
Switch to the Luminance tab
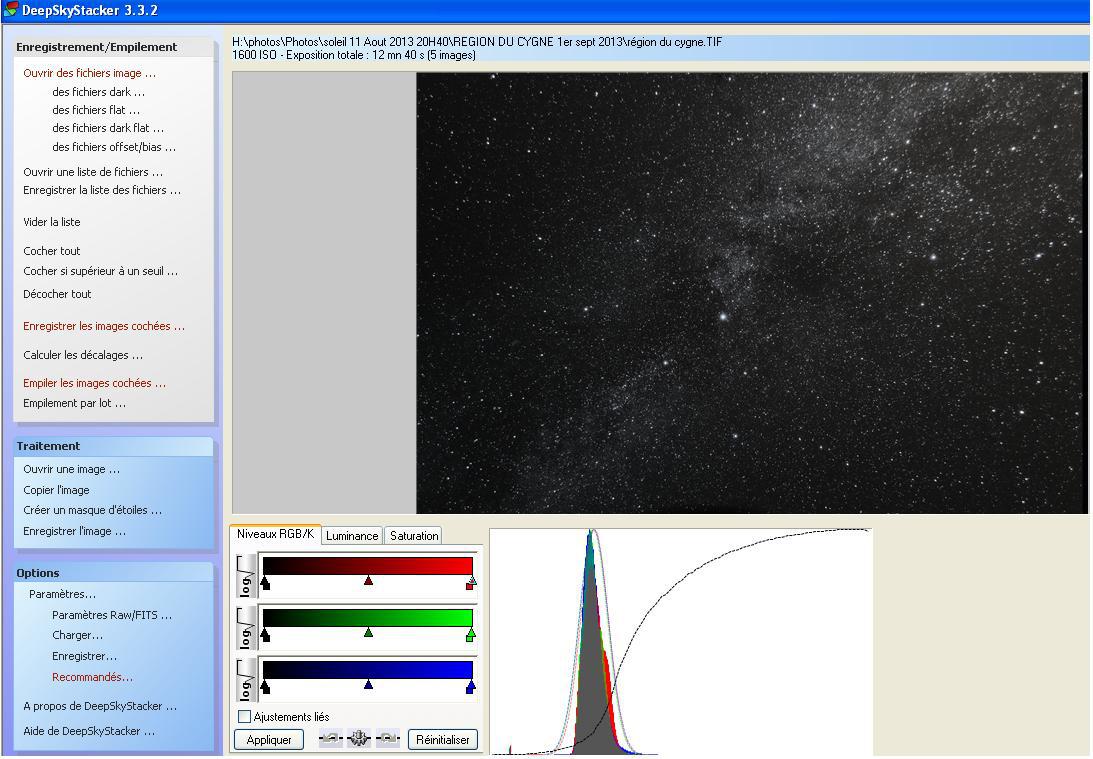(352, 535)
